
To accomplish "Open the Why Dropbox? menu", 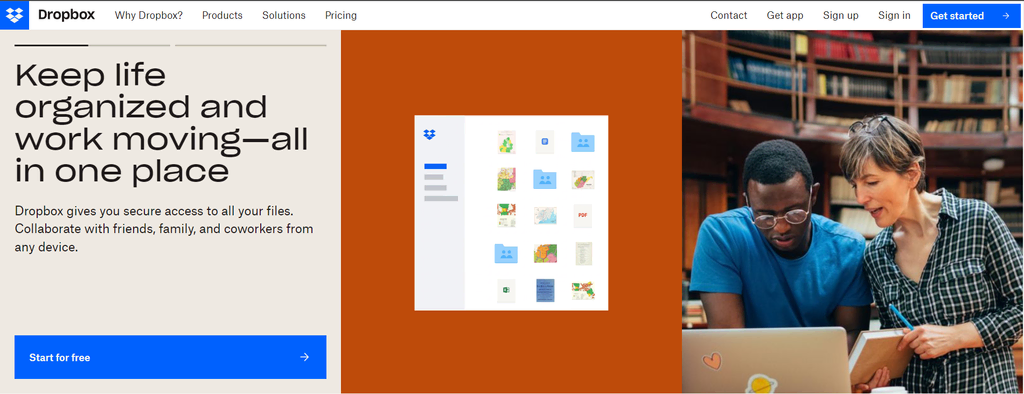I will pyautogui.click(x=149, y=15).
